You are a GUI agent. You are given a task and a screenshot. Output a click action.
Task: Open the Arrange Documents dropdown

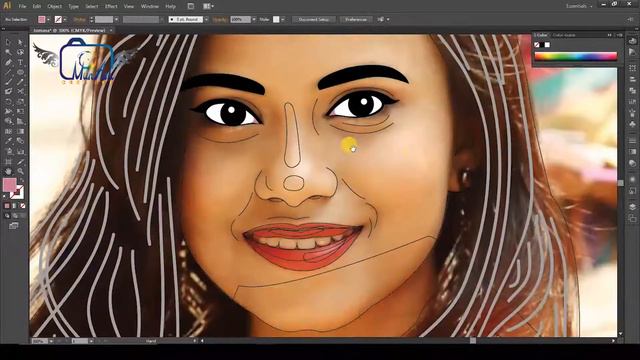pyautogui.click(x=209, y=6)
